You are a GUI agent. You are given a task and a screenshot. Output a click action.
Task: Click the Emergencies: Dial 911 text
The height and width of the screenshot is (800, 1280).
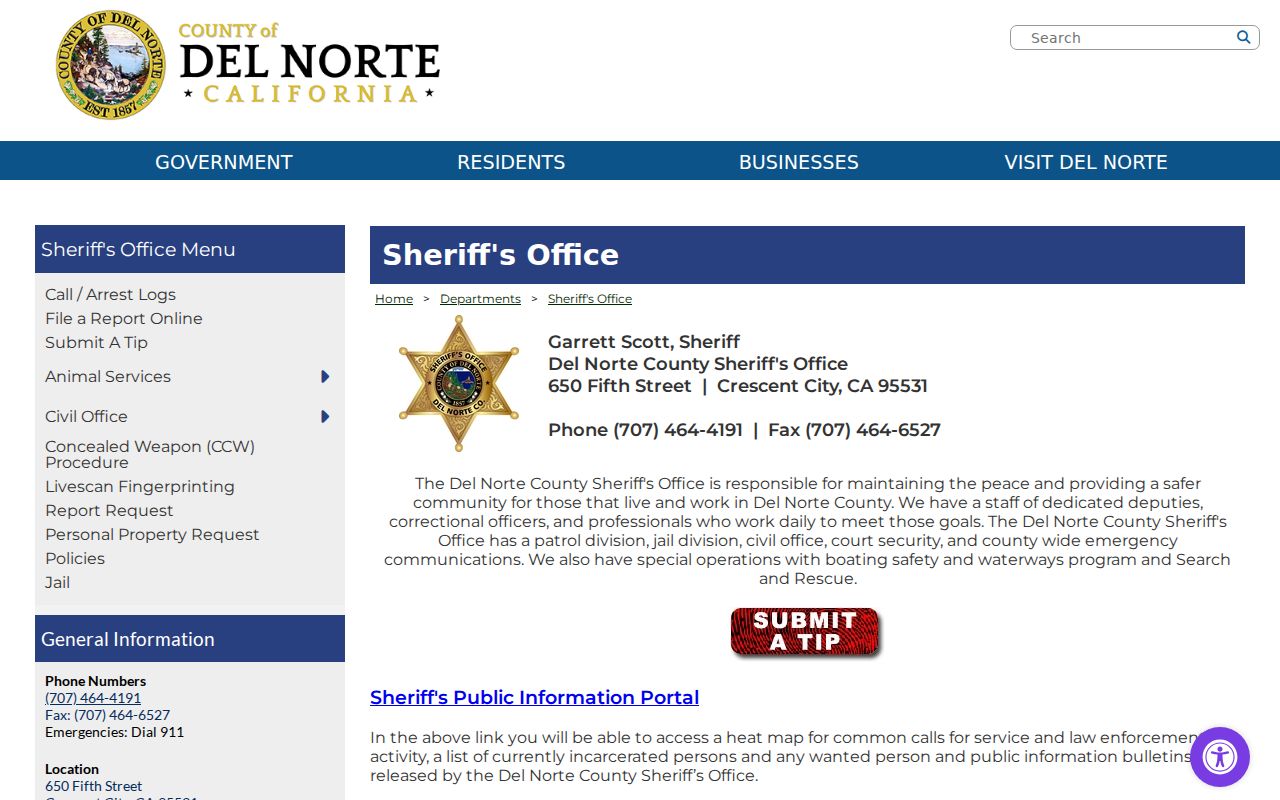point(114,732)
